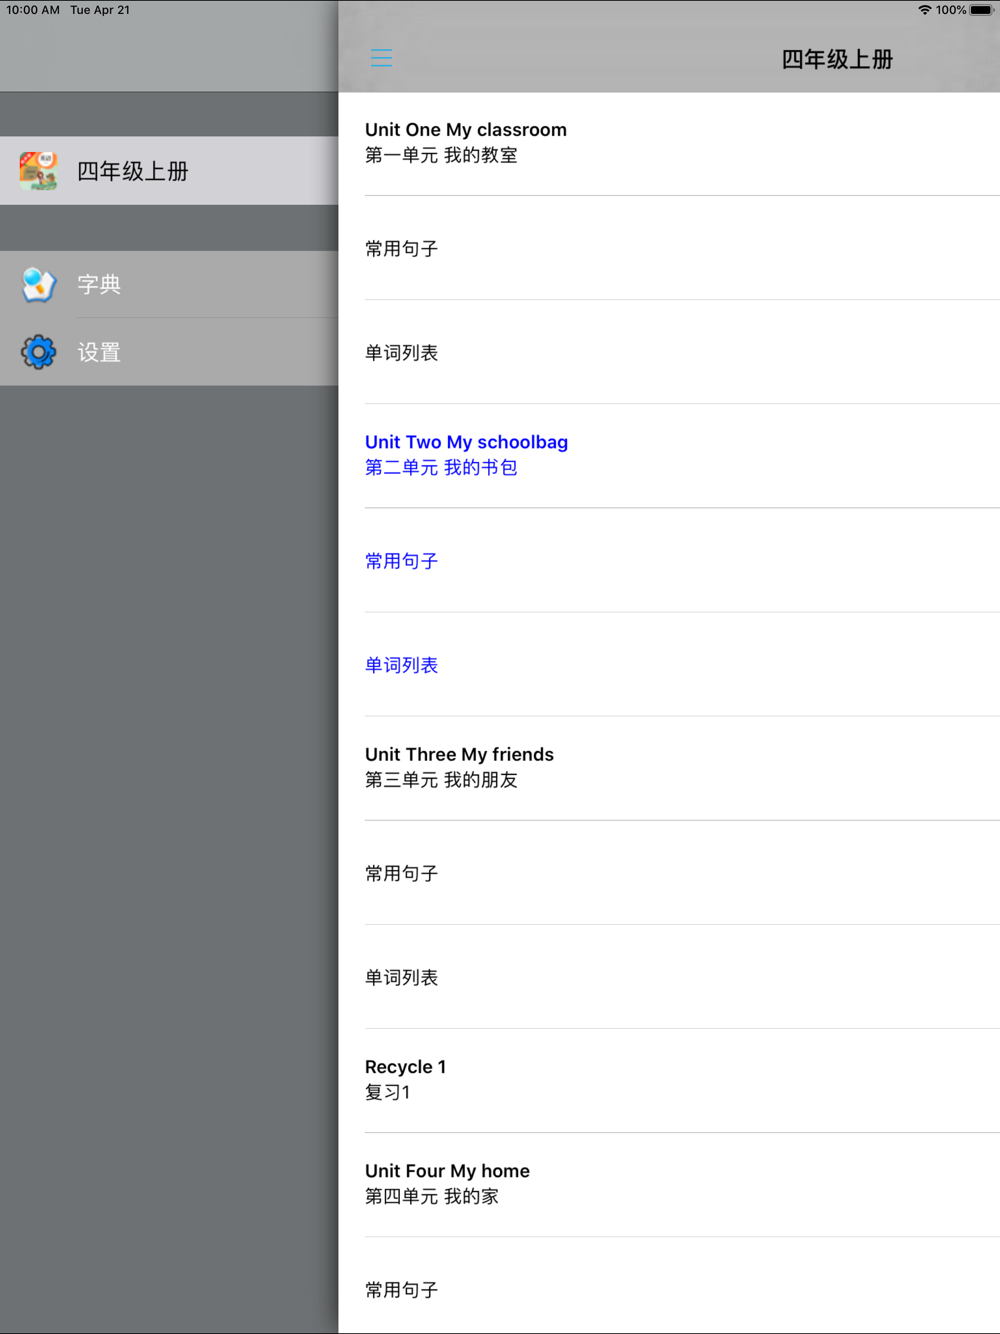Open 字典 from the sidebar menu
This screenshot has width=1000, height=1334.
169,285
